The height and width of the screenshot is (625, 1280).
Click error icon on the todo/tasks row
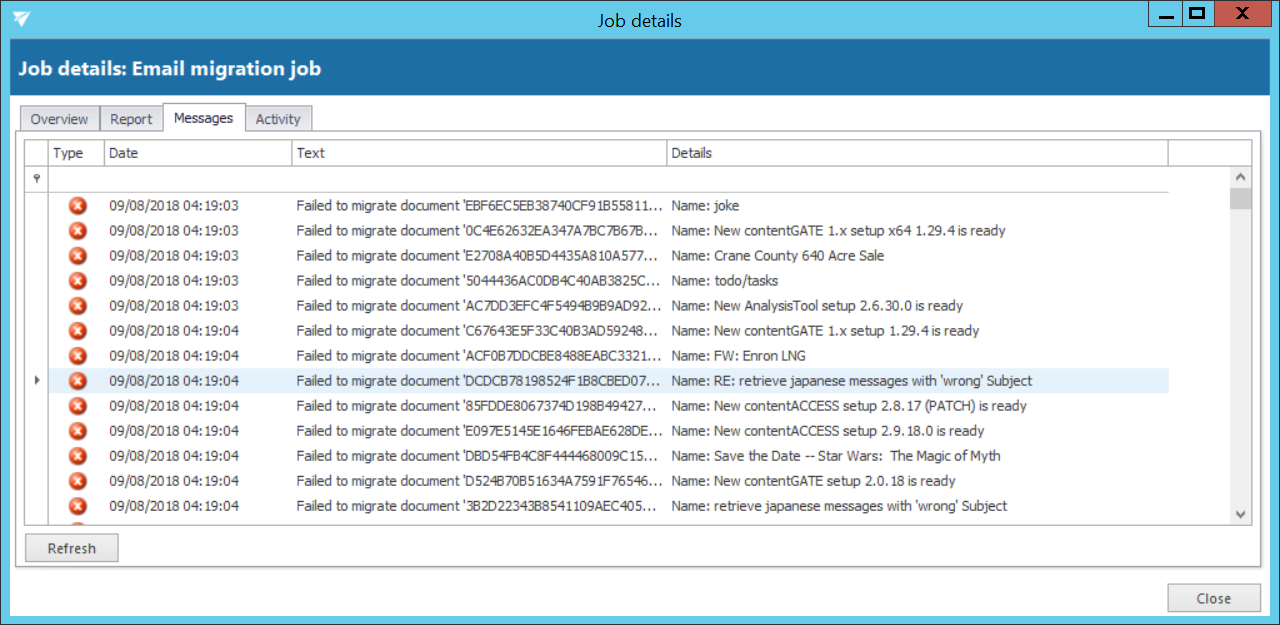click(77, 281)
